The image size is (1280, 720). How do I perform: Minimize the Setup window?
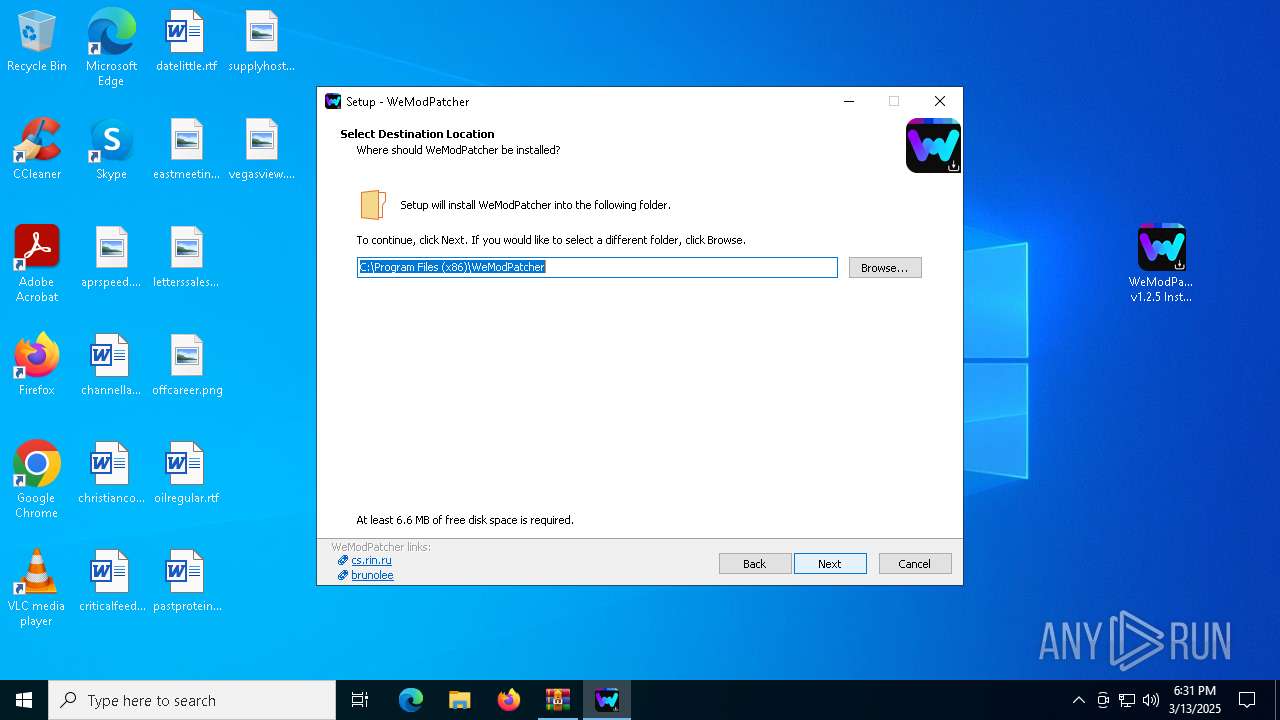pyautogui.click(x=849, y=101)
